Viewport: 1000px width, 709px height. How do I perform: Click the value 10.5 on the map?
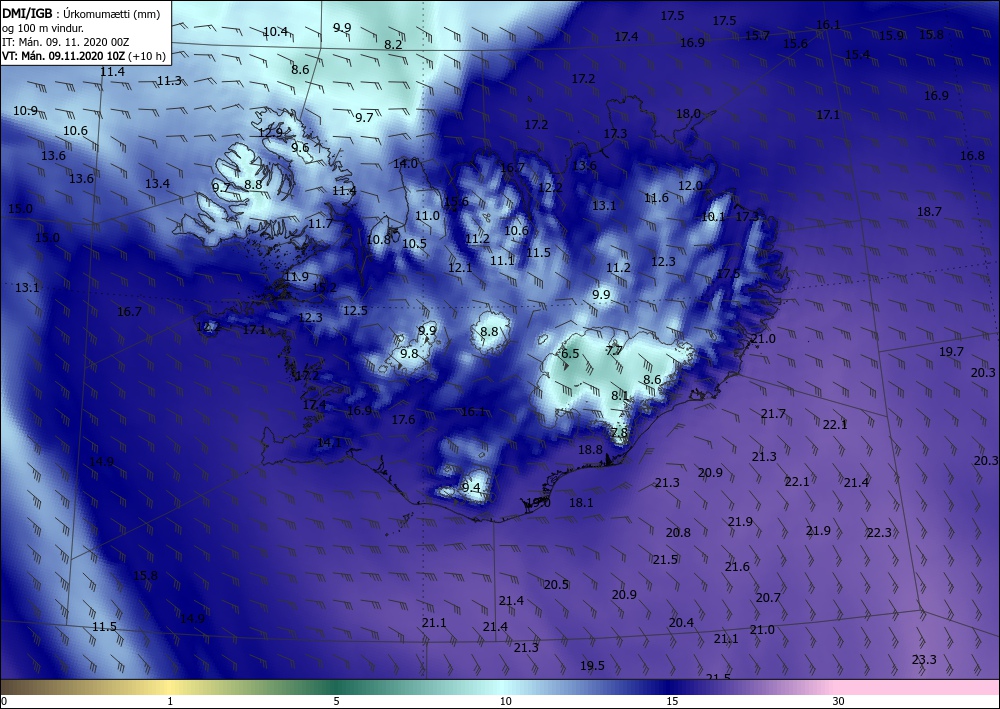[414, 244]
